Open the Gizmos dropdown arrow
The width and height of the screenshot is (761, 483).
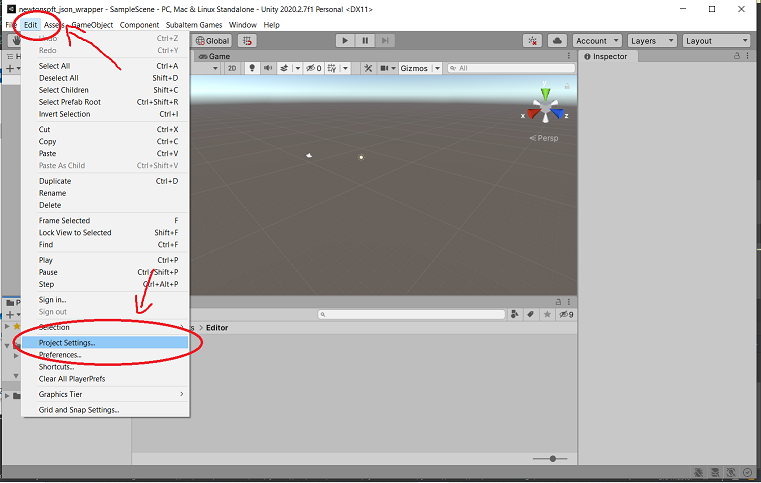pos(437,68)
